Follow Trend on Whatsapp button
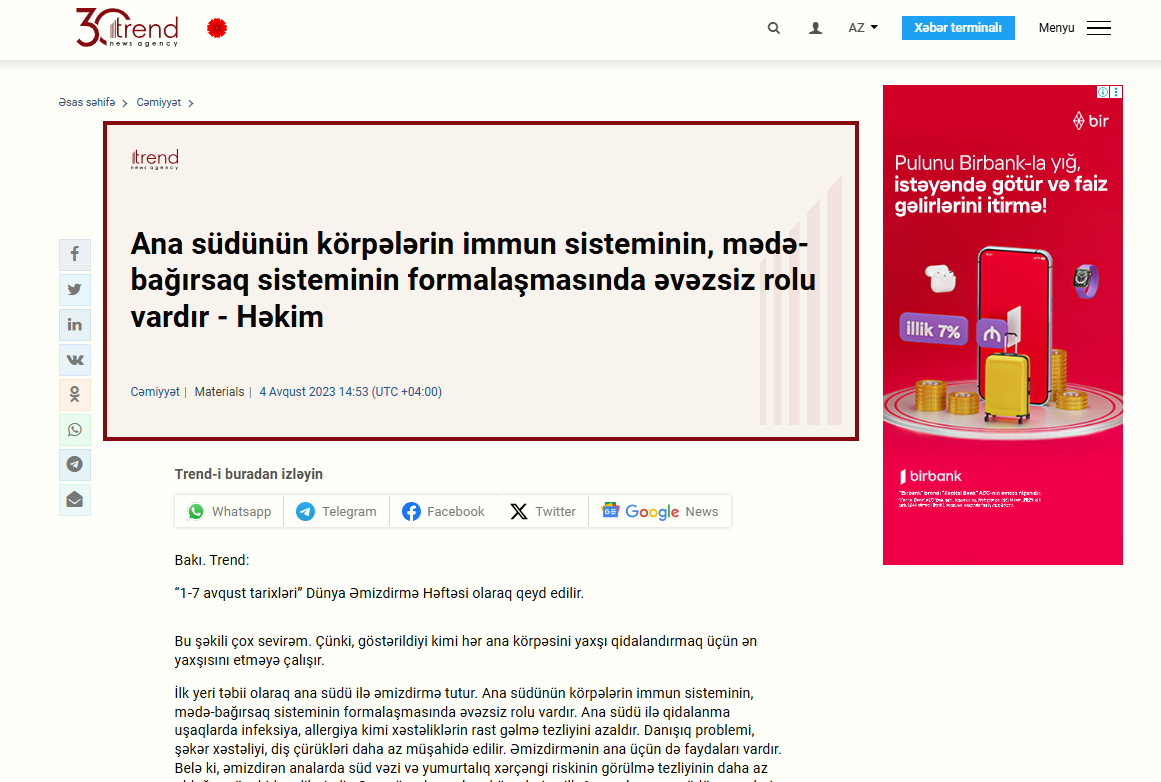Viewport: 1161px width, 782px height. click(x=230, y=512)
